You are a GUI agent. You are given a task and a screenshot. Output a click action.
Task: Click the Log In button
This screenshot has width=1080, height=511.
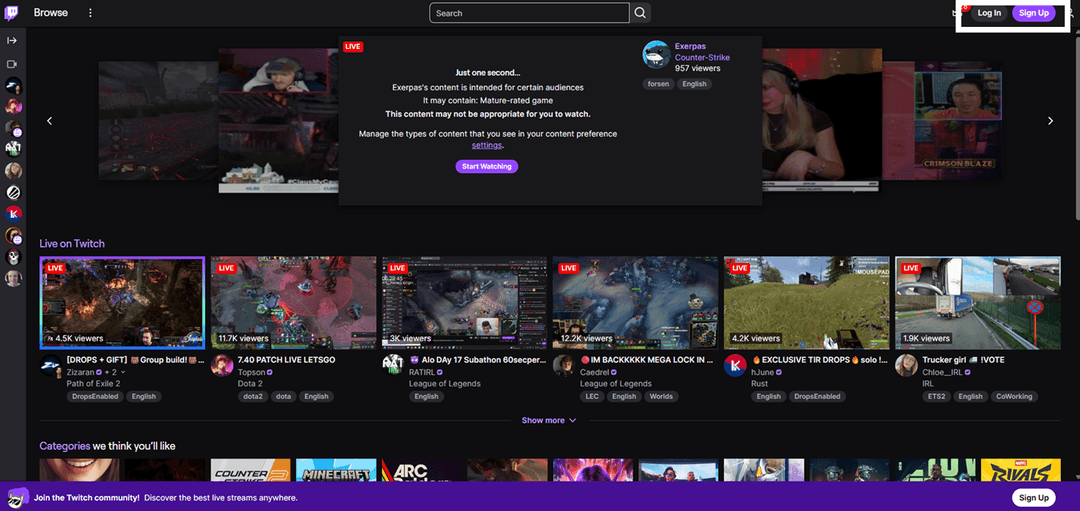989,13
